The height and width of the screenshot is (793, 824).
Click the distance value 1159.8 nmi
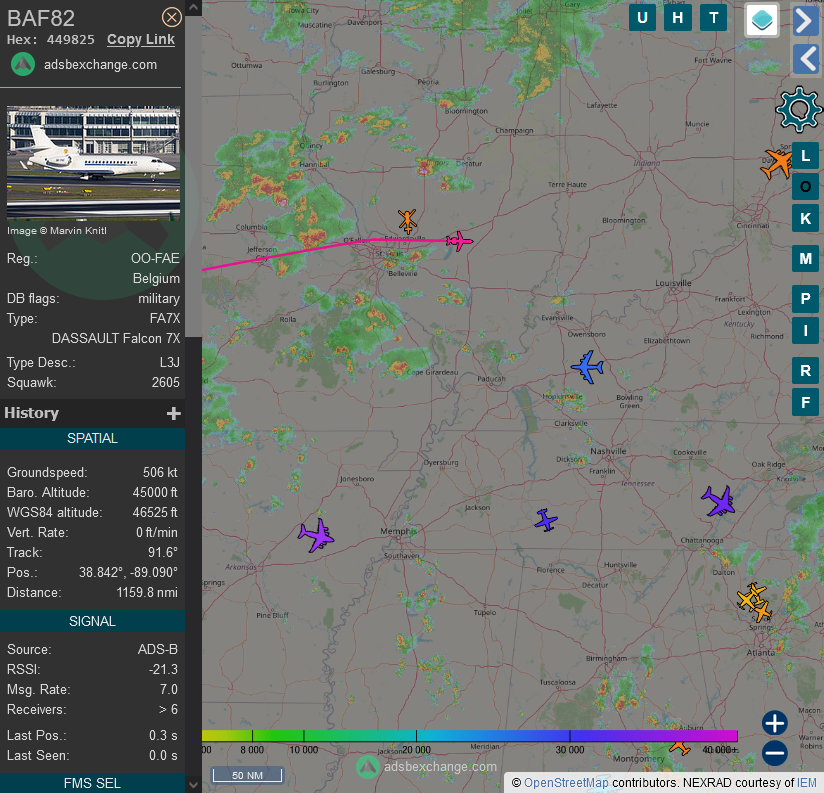147,592
